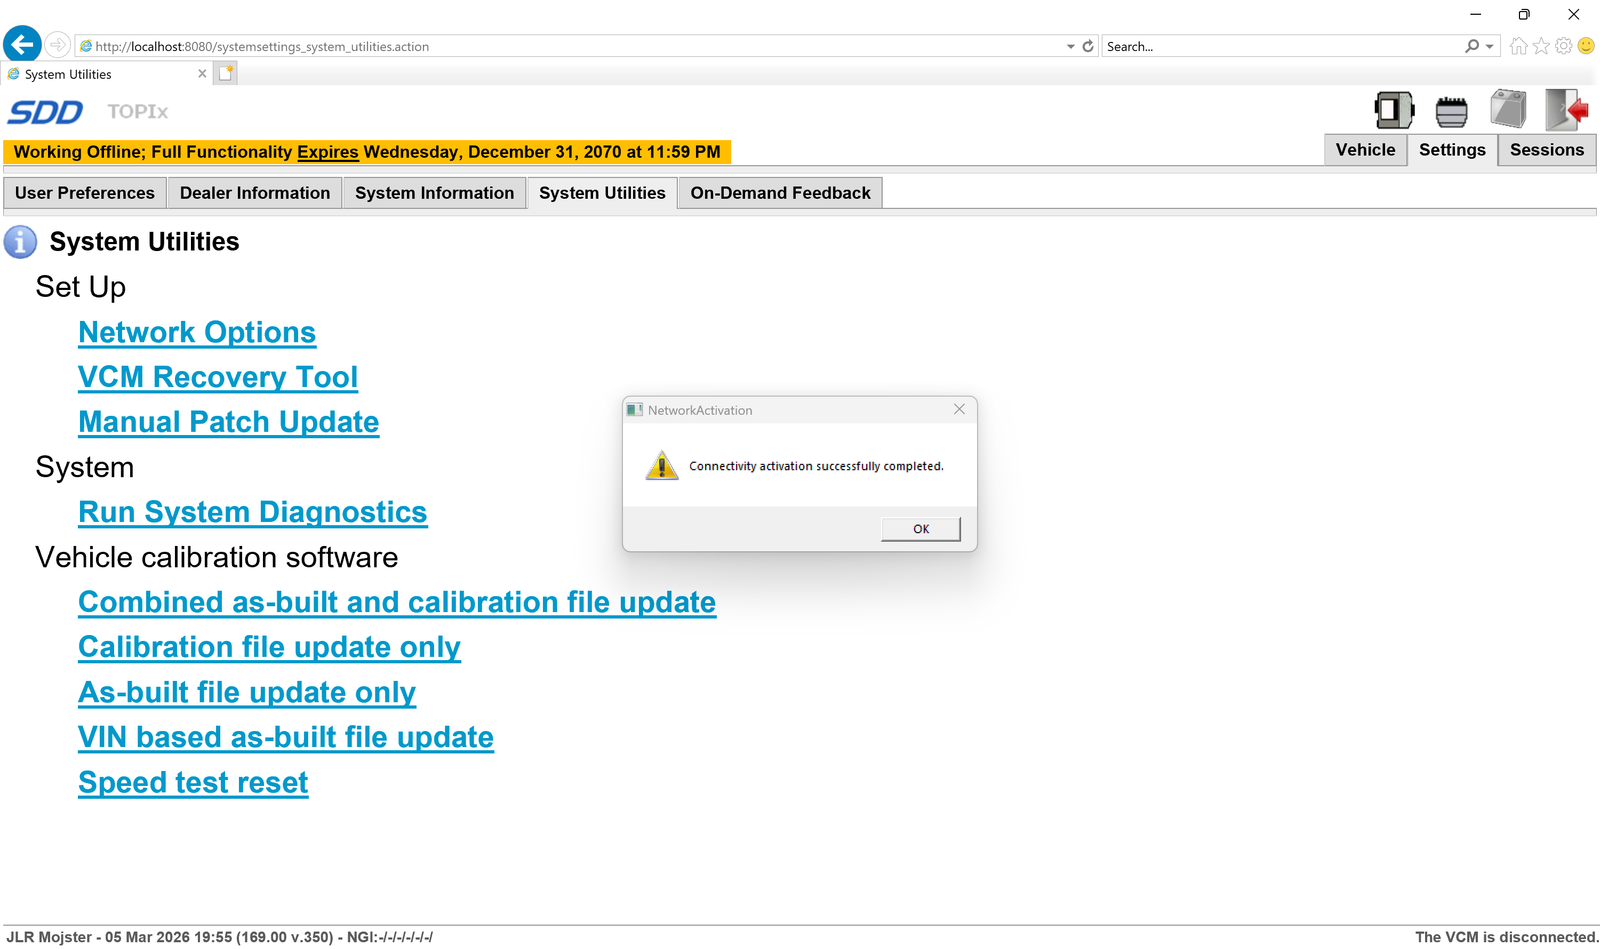Select the Dealer Information tab
Image resolution: width=1600 pixels, height=949 pixels.
255,193
